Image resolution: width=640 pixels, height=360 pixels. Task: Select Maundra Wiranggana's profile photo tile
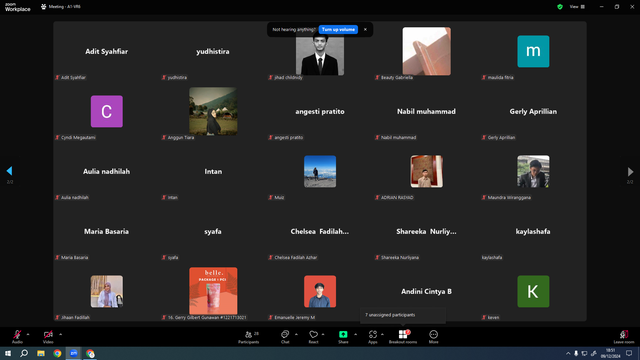tap(533, 171)
